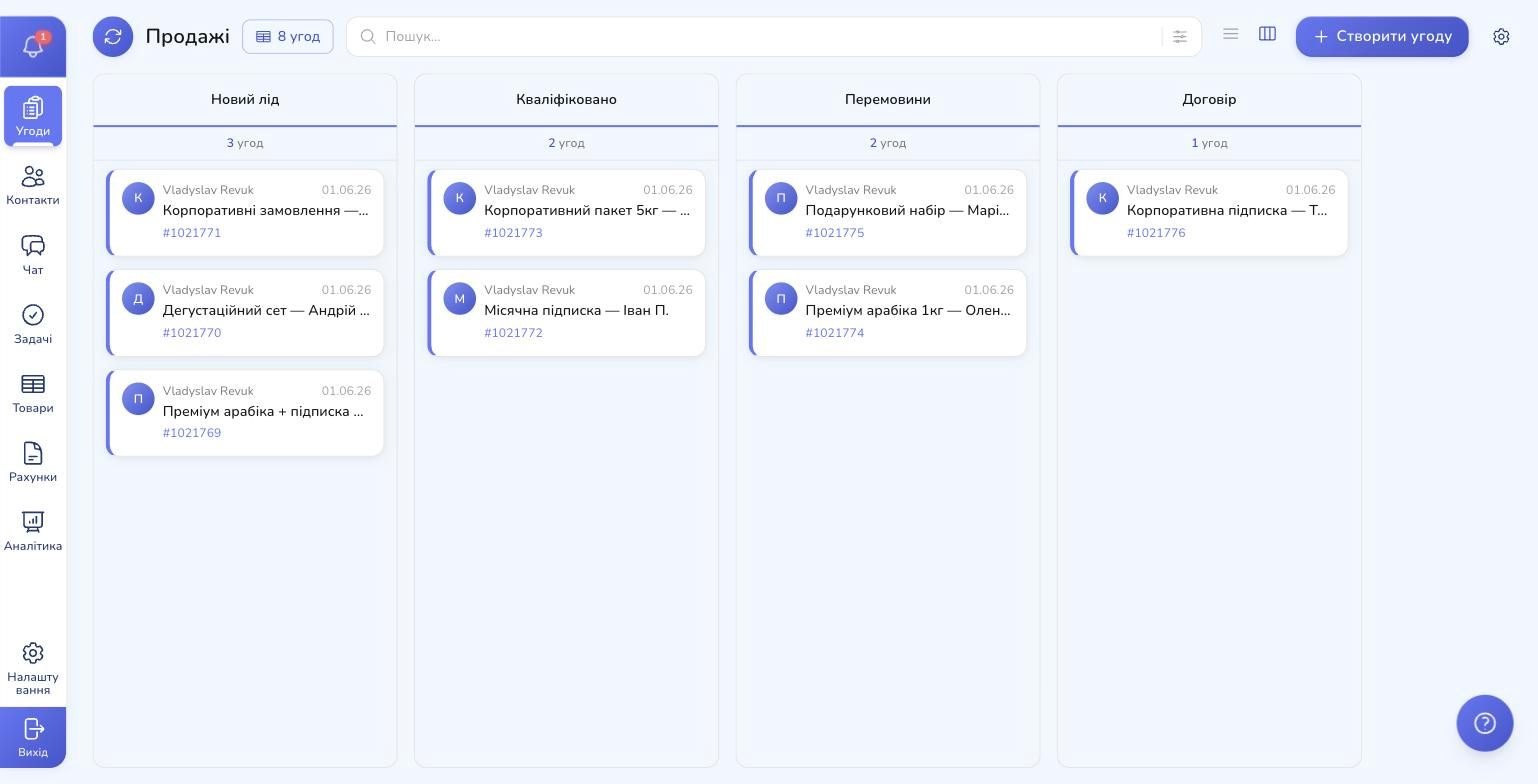Open deal link #1021776

point(1156,233)
